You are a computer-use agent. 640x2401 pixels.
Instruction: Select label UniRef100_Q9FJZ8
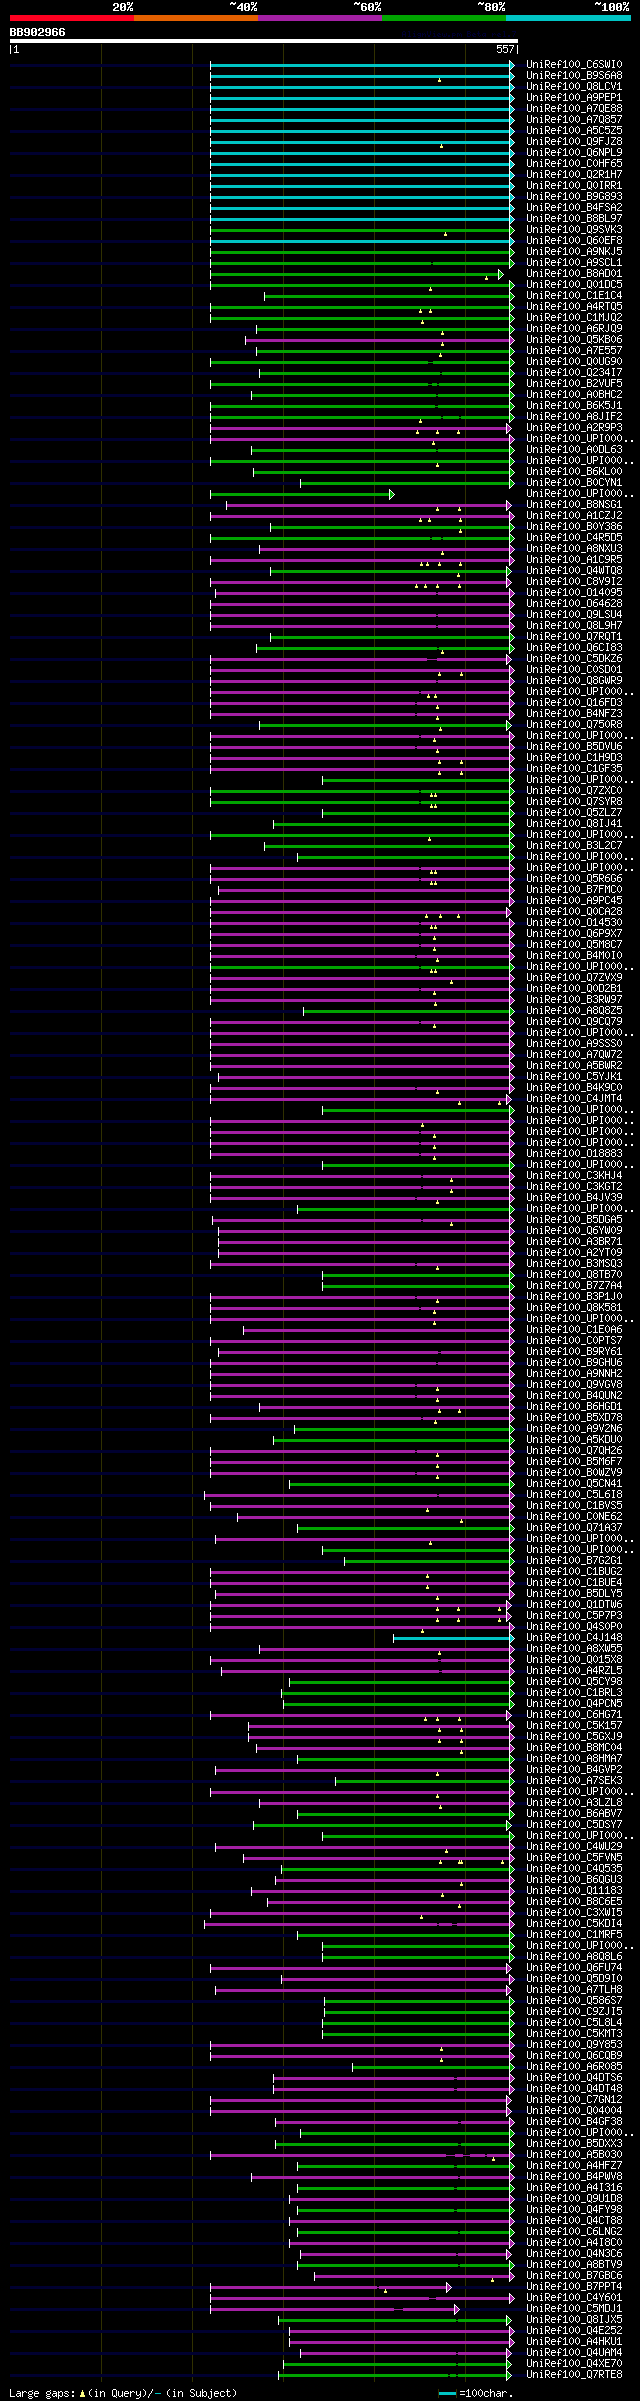coord(574,142)
